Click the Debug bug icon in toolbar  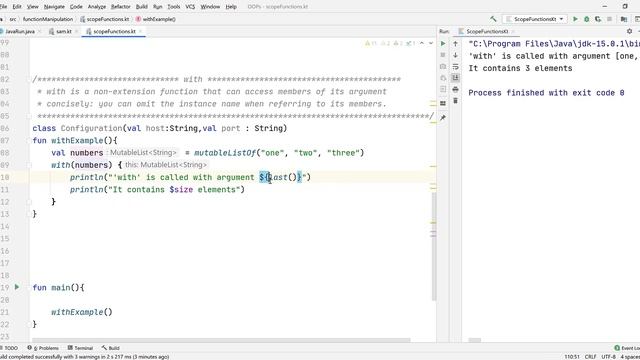587,19
